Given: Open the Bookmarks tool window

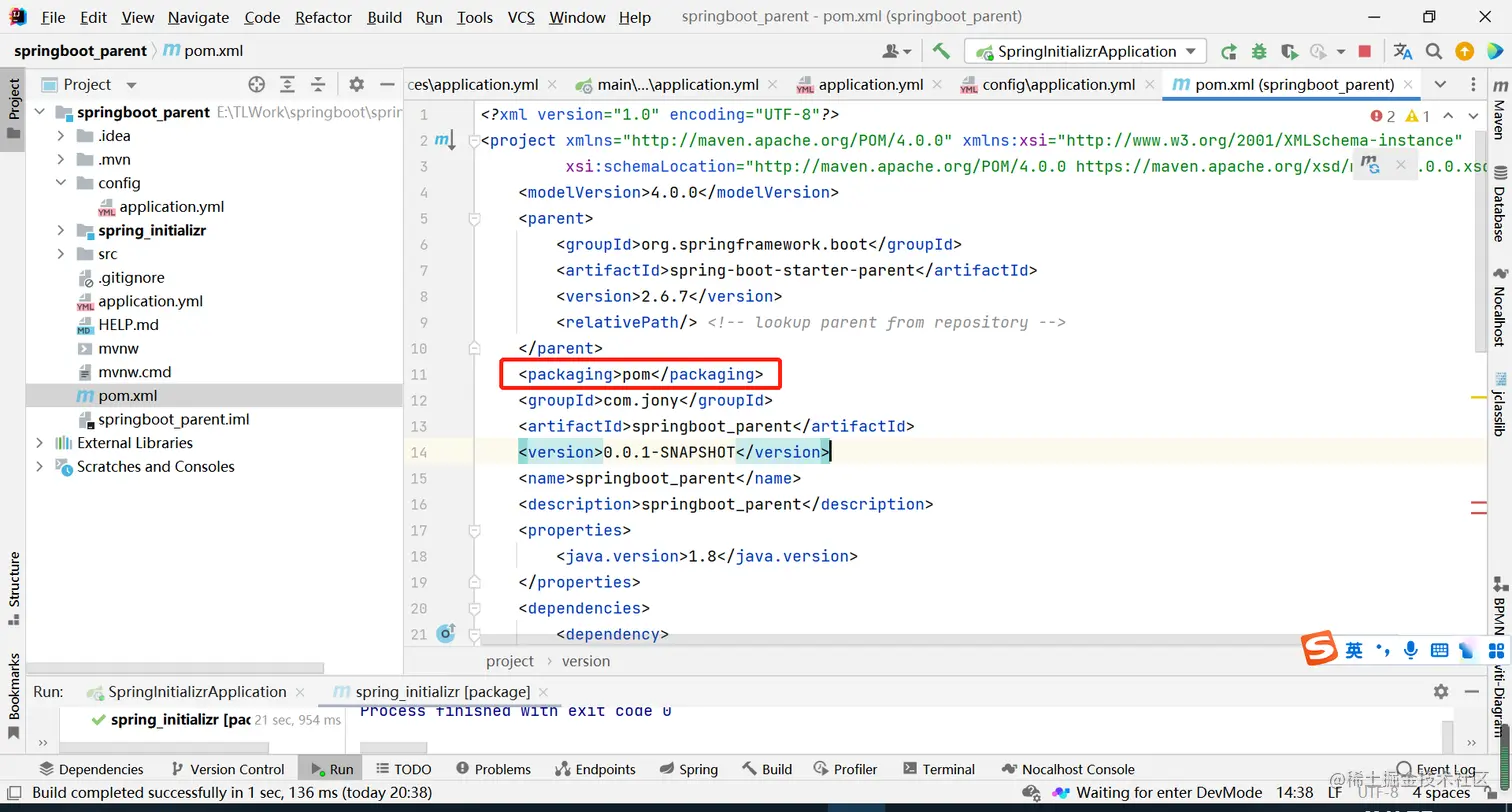Looking at the screenshot, I should point(14,695).
